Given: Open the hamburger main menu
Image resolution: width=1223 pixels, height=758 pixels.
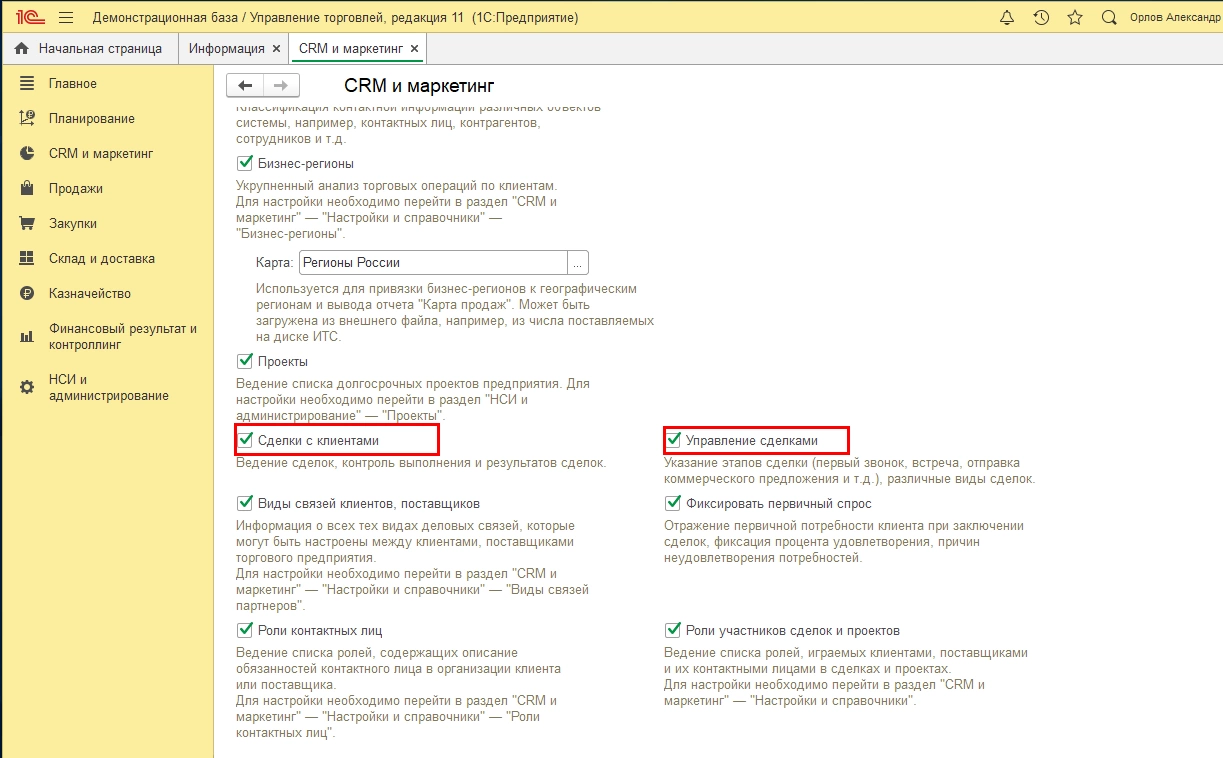Looking at the screenshot, I should point(66,18).
